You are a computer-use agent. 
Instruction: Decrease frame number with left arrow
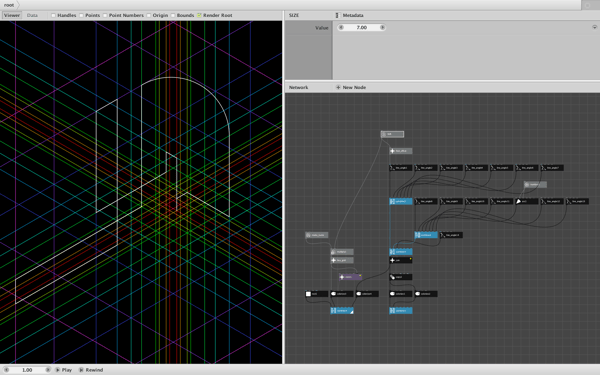point(6,370)
